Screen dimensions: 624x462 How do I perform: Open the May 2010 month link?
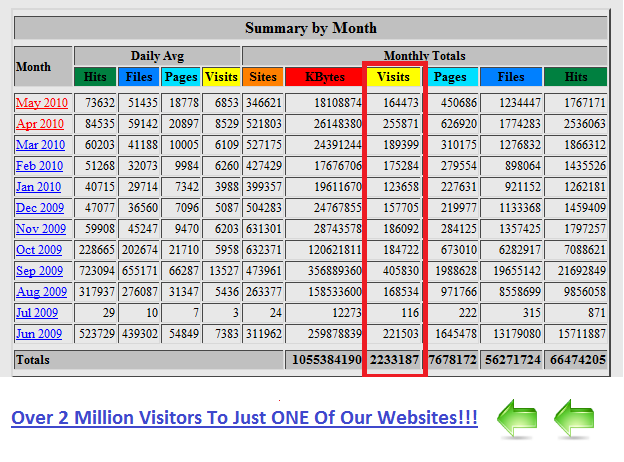coord(40,103)
